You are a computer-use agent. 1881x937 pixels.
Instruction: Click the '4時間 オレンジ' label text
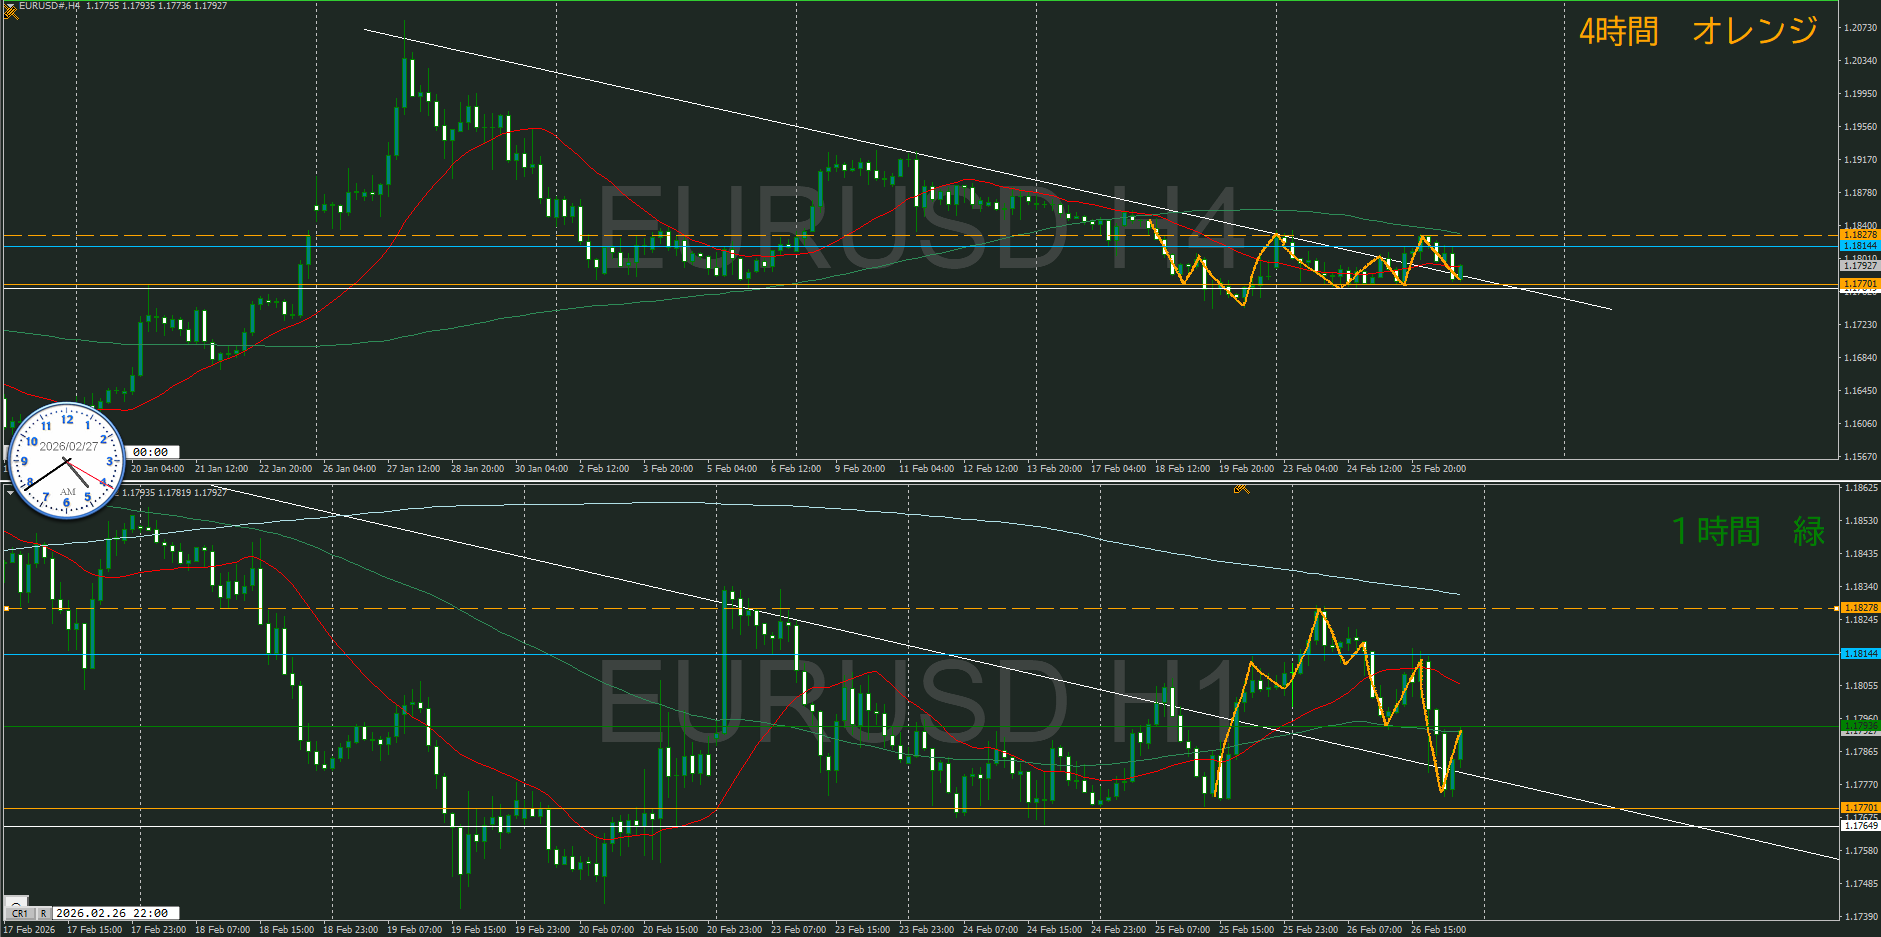(1697, 32)
